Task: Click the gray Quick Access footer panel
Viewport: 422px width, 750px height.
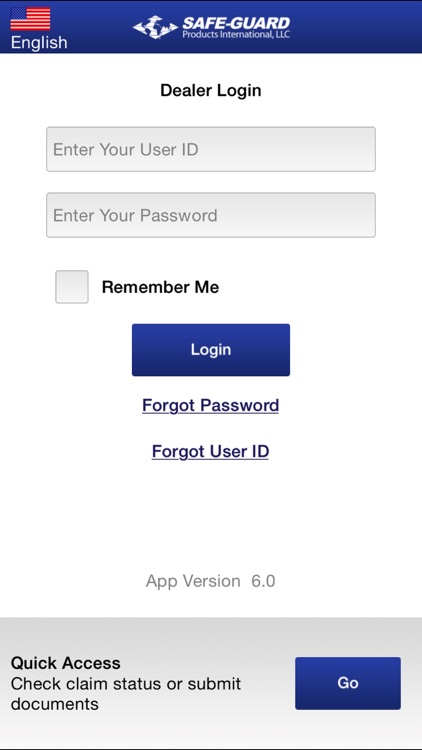Action: 211,683
